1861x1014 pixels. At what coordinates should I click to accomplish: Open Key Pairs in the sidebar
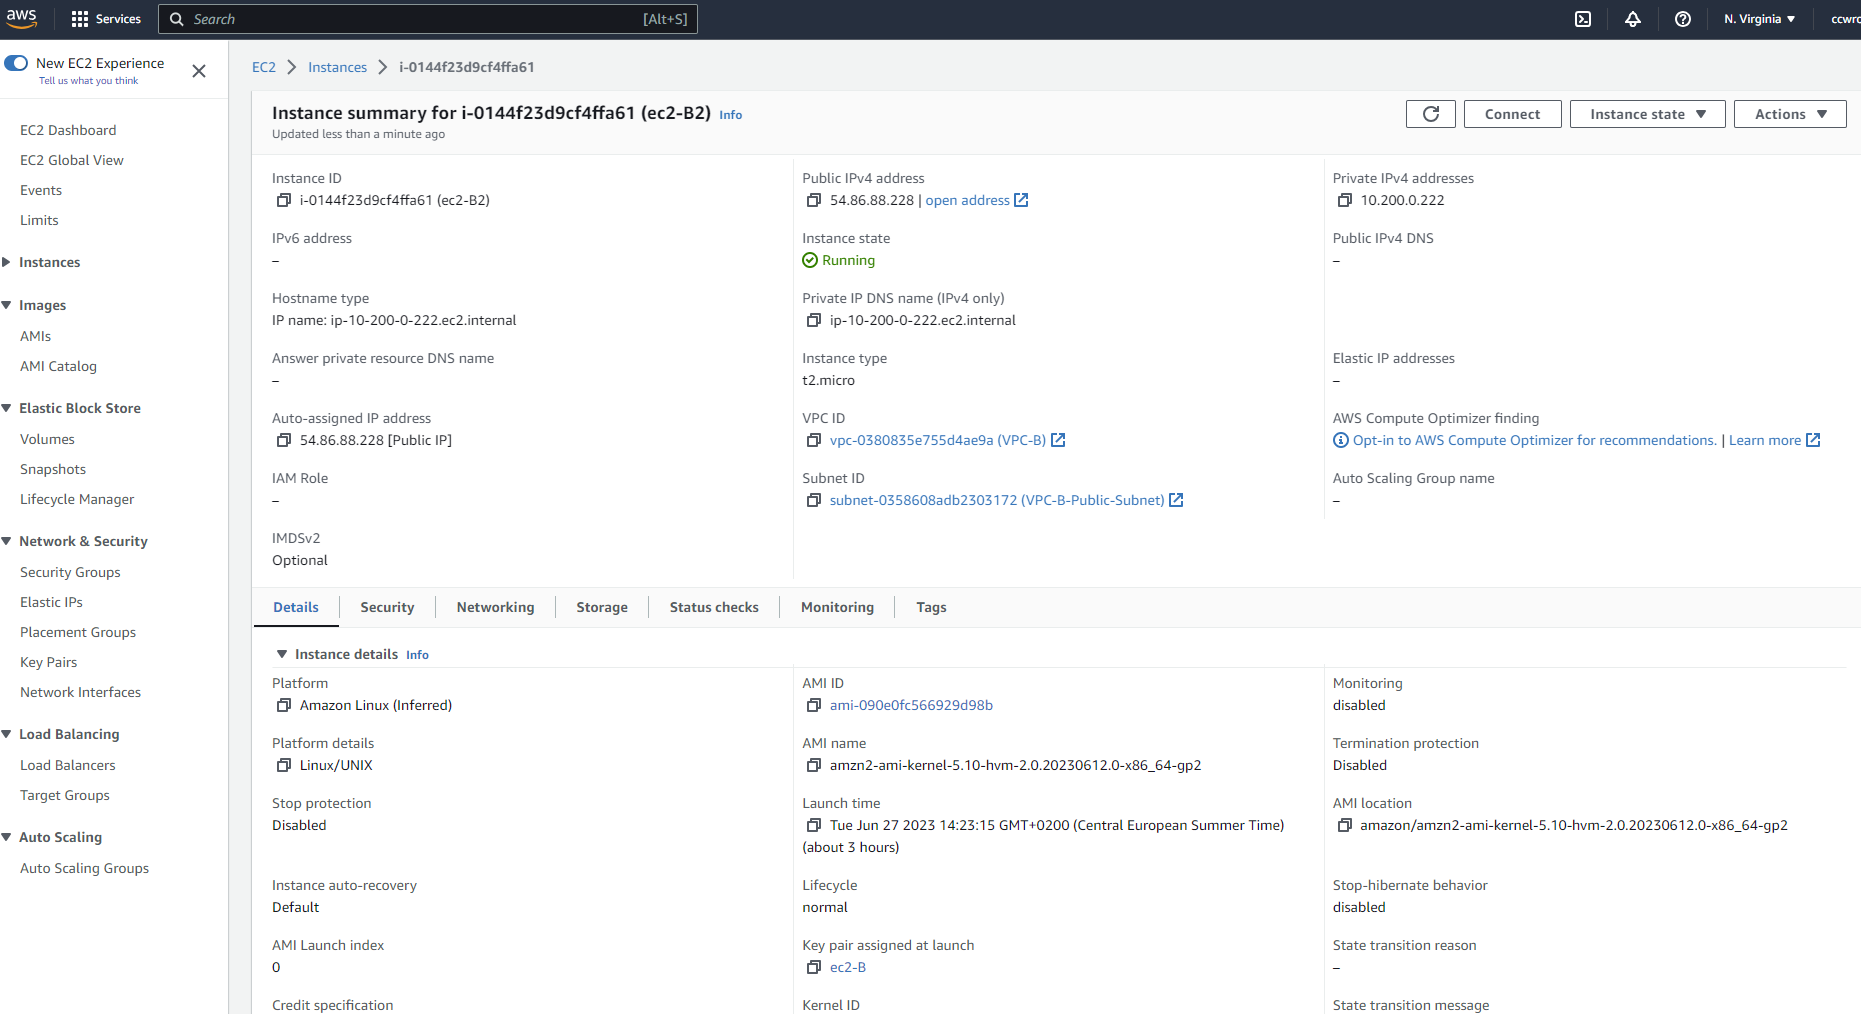coord(49,662)
